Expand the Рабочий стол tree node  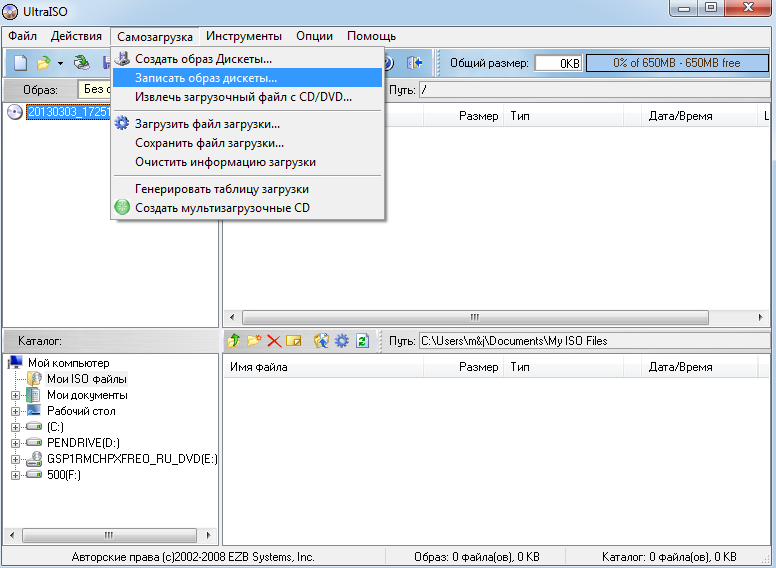(15, 411)
